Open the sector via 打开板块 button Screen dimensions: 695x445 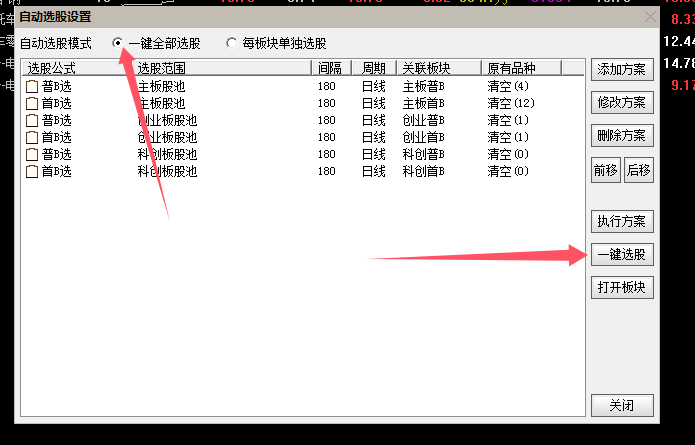(622, 287)
